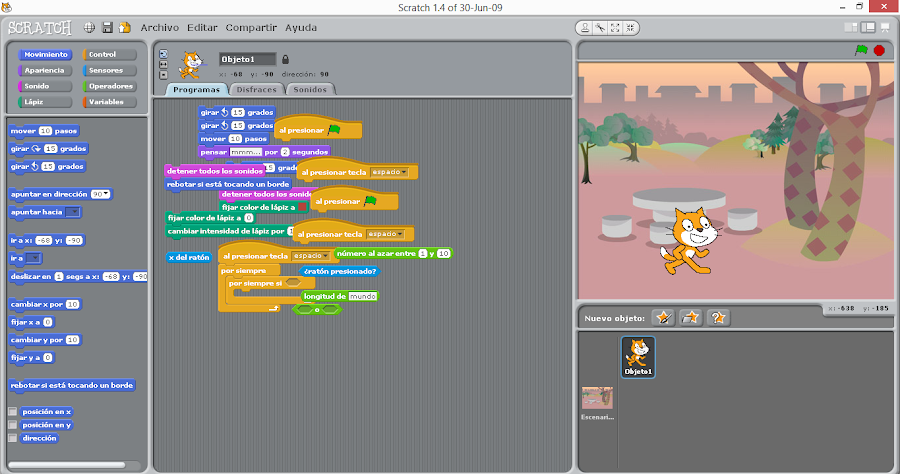Set rotation style to left-right flip

[164, 64]
